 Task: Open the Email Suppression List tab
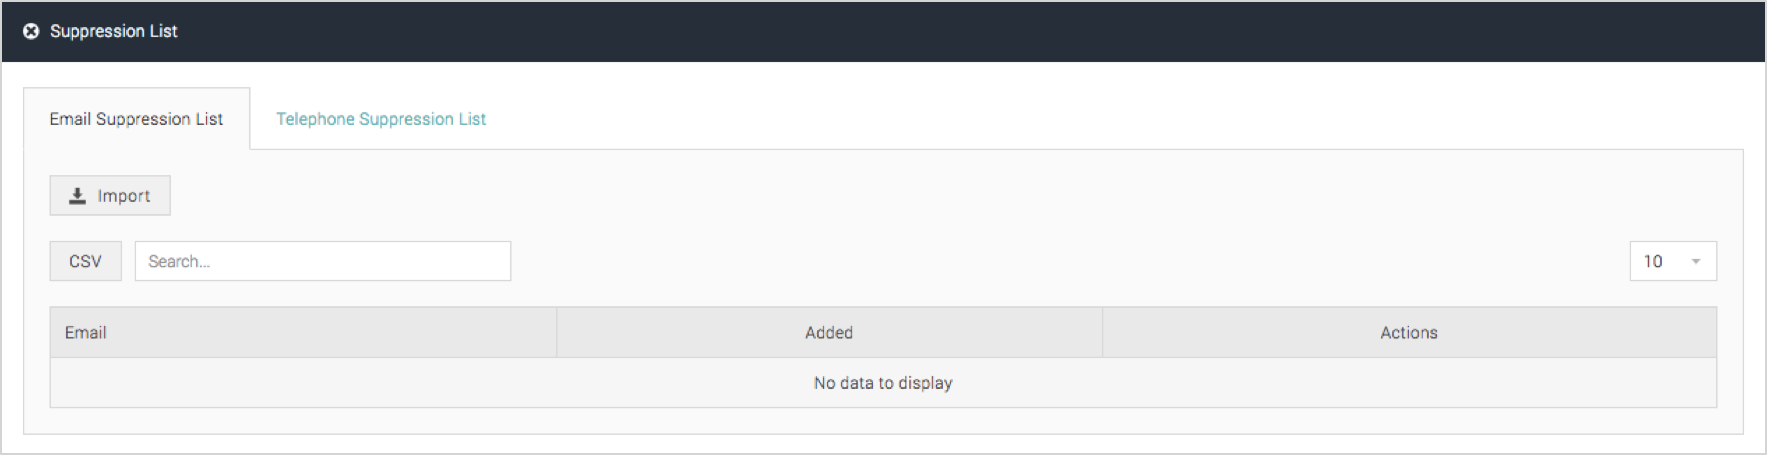(136, 119)
